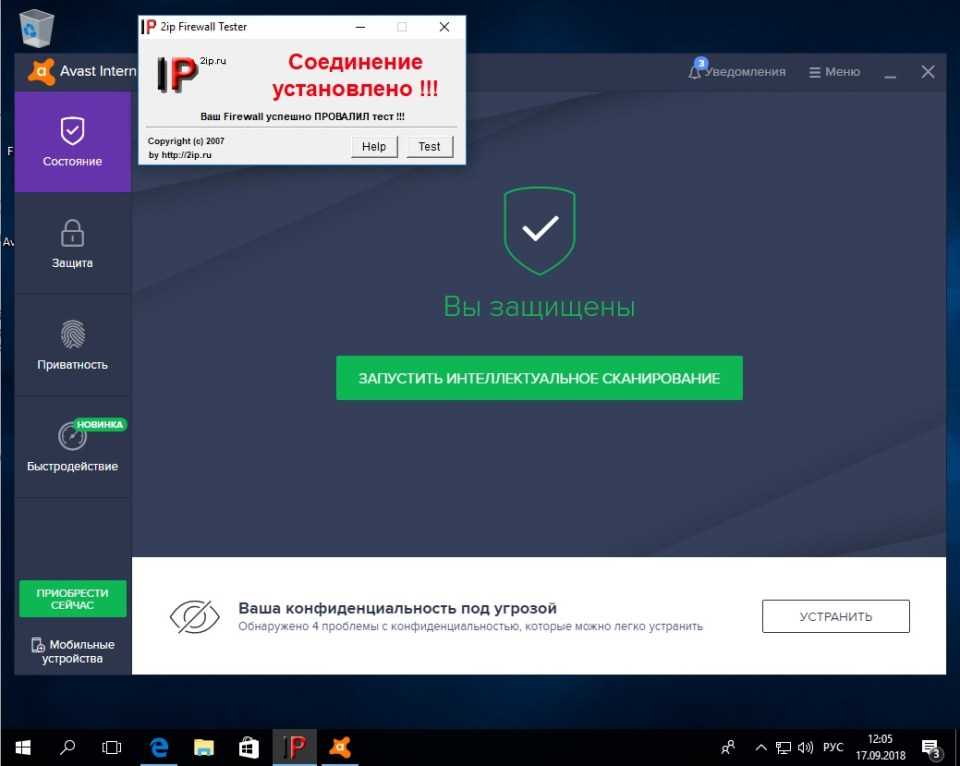960x766 pixels.
Task: Click the crossed-out eye privacy icon
Action: [x=194, y=616]
